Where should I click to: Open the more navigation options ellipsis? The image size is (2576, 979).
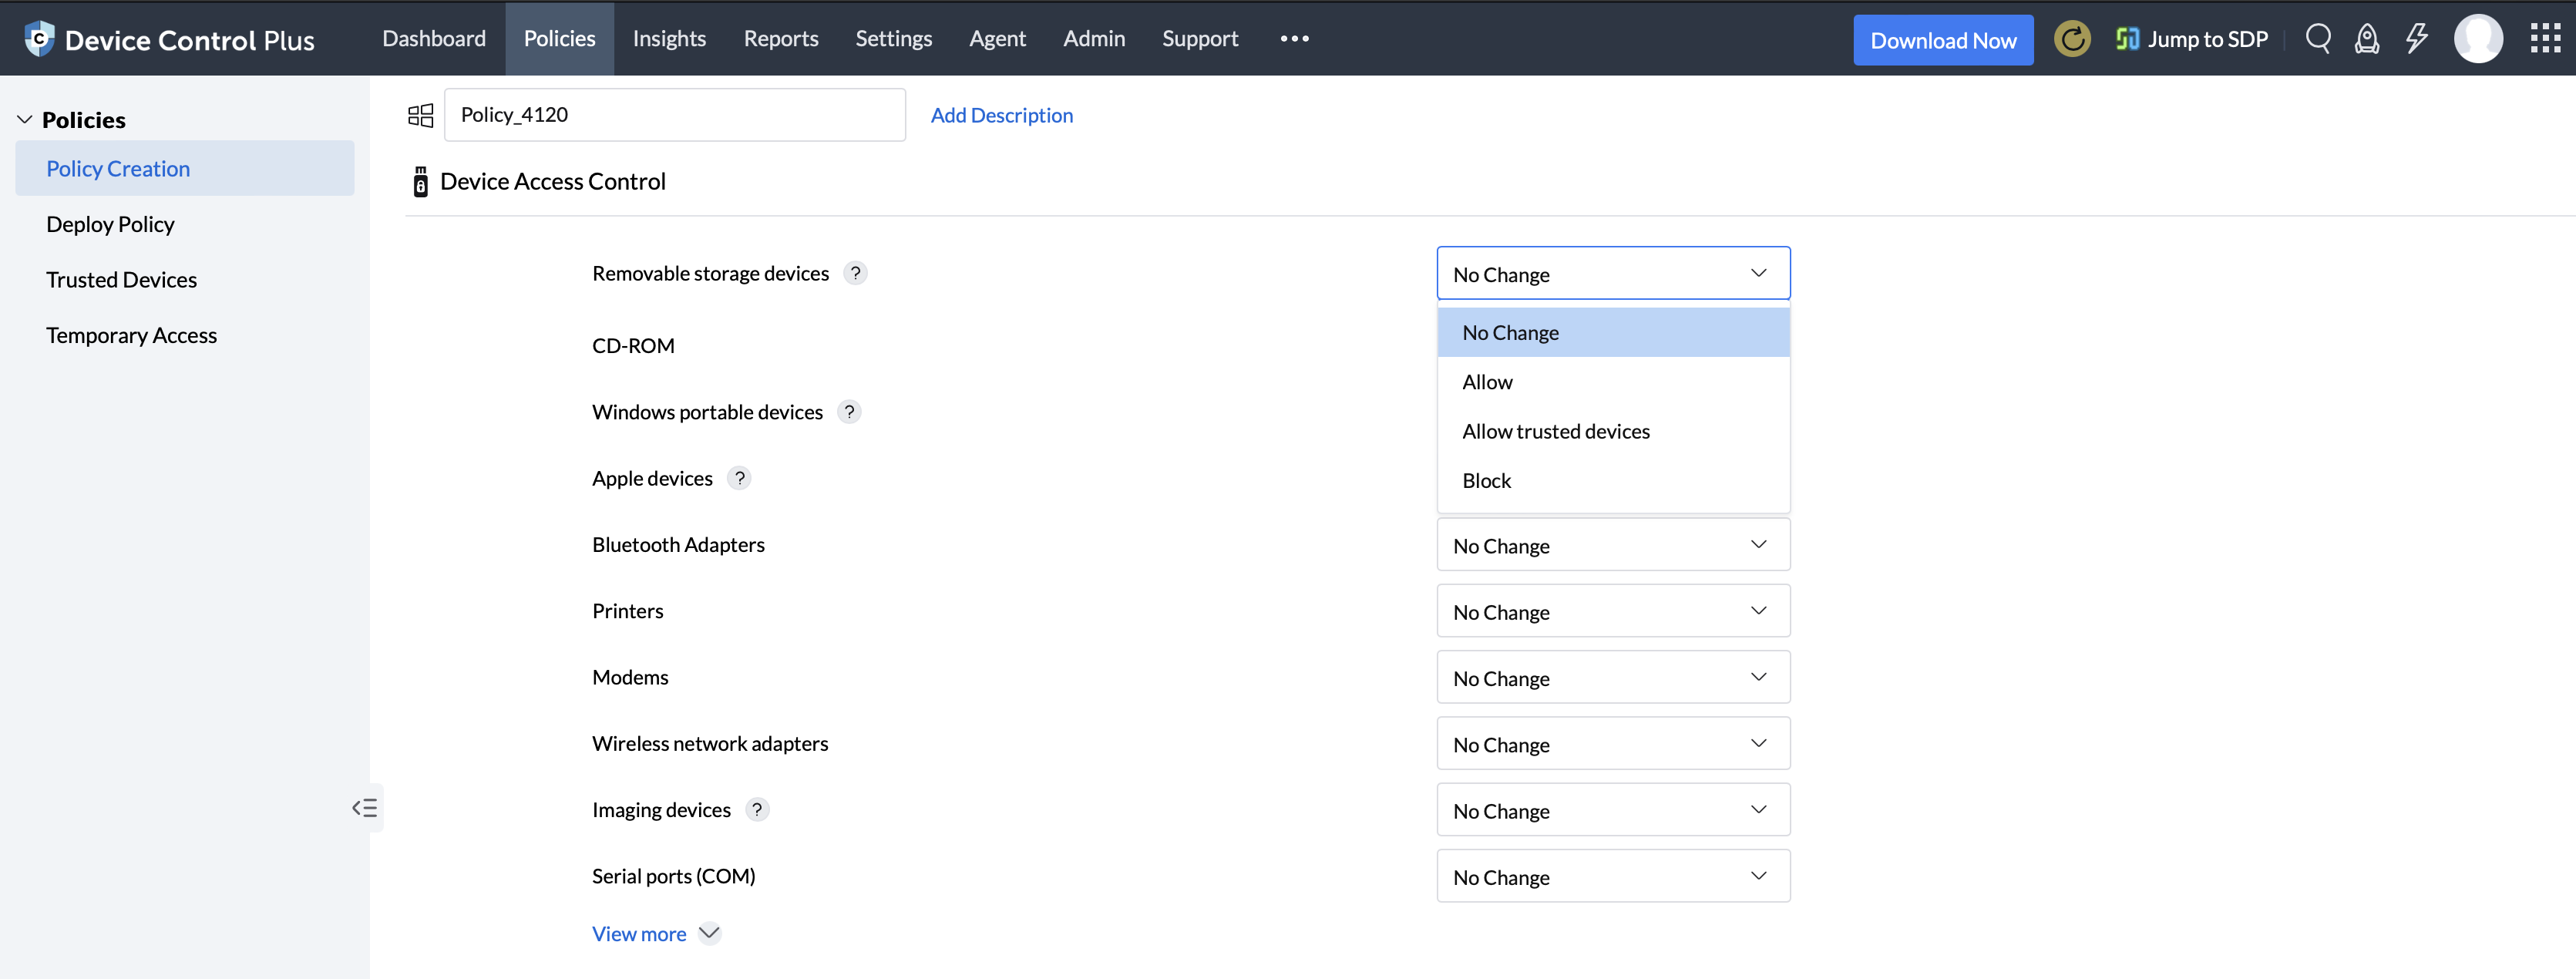pyautogui.click(x=1294, y=39)
